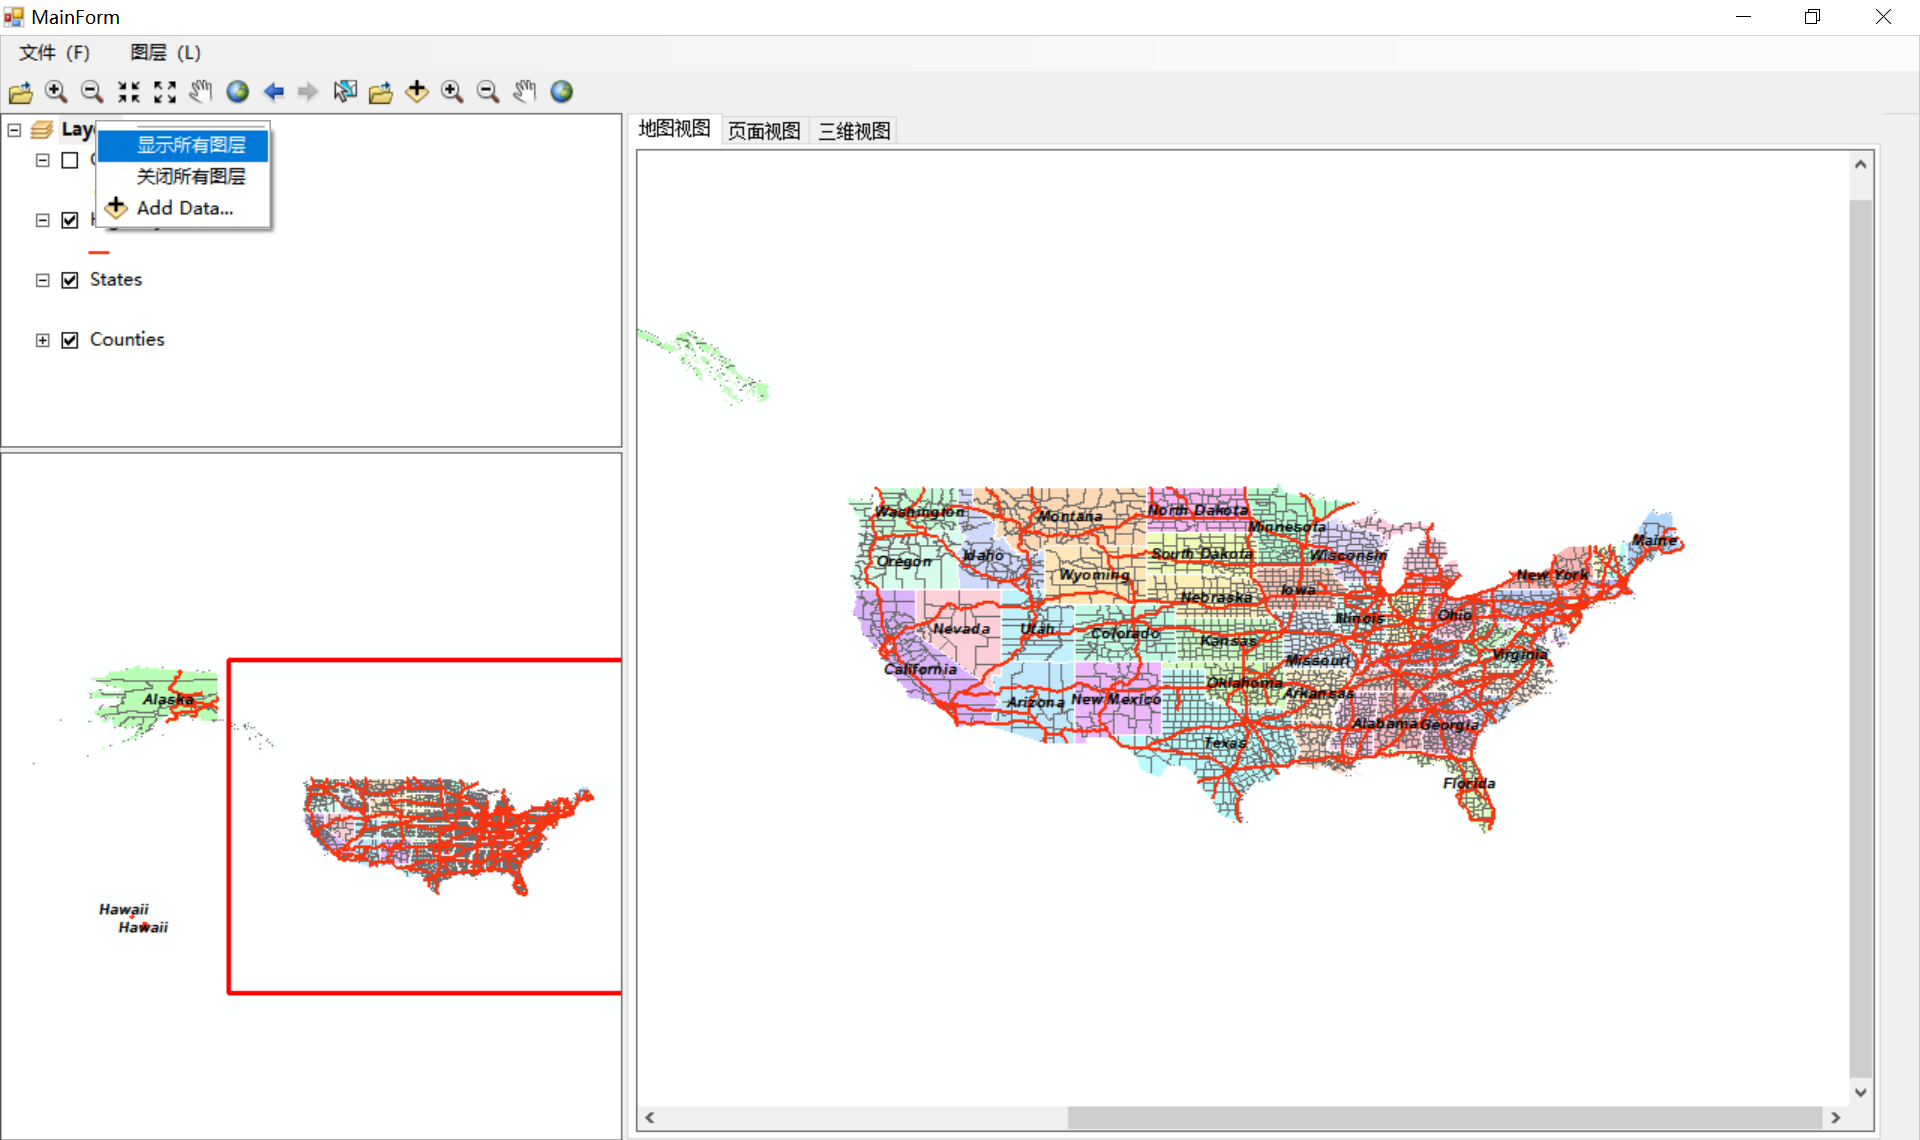Click the gray forward extent arrow
Screen dimensions: 1920x1140
308,92
